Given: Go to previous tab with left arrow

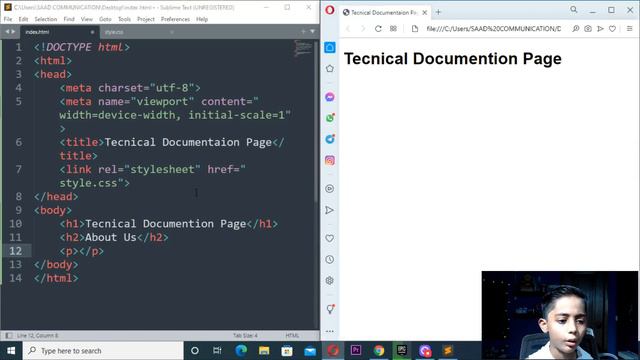Looking at the screenshot, I should click(7, 31).
